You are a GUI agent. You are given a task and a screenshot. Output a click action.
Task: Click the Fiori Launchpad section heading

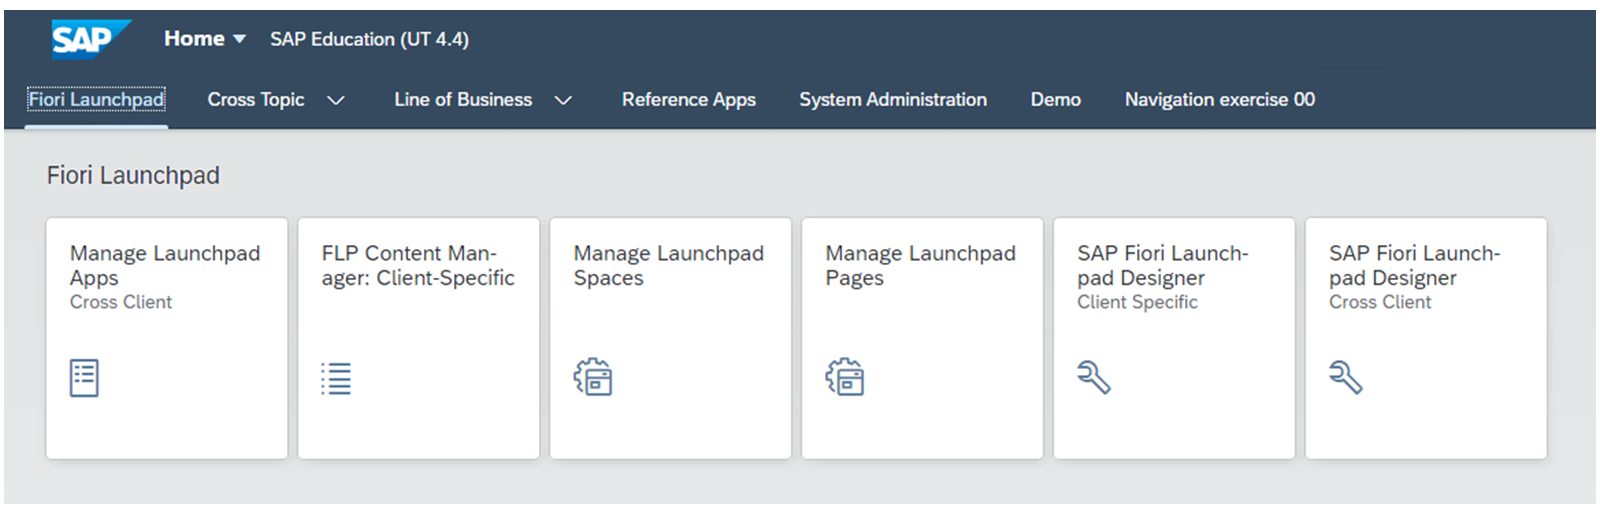click(x=133, y=175)
